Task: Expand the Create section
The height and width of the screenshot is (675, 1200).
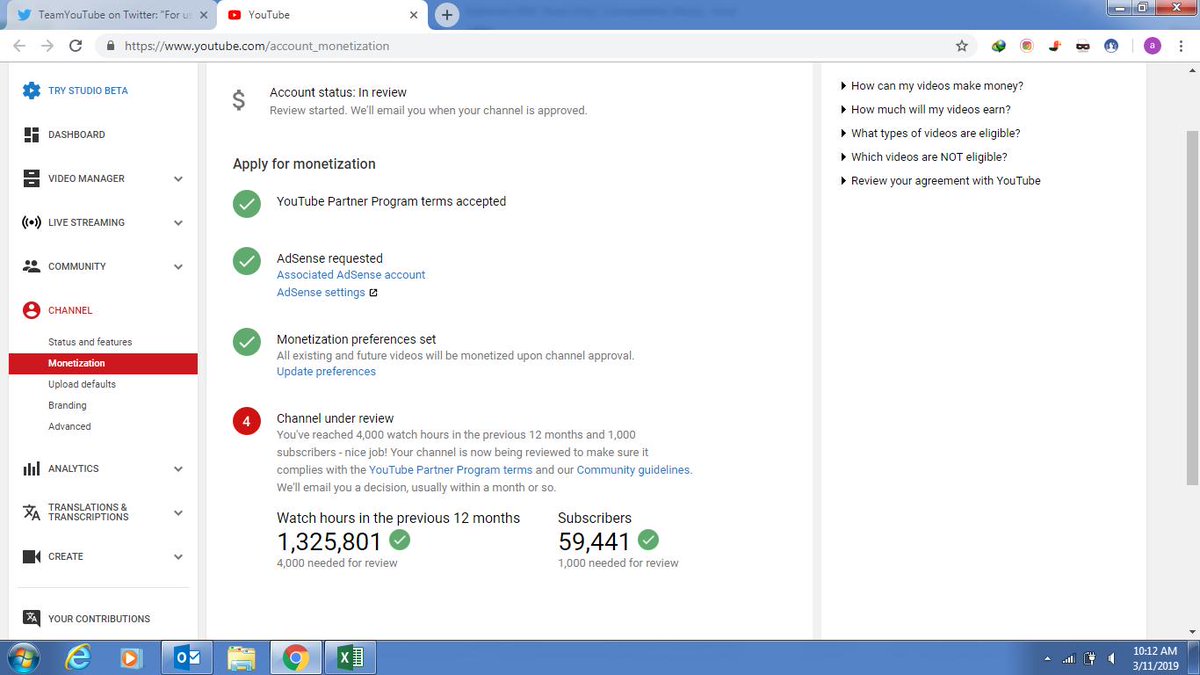Action: 178,557
